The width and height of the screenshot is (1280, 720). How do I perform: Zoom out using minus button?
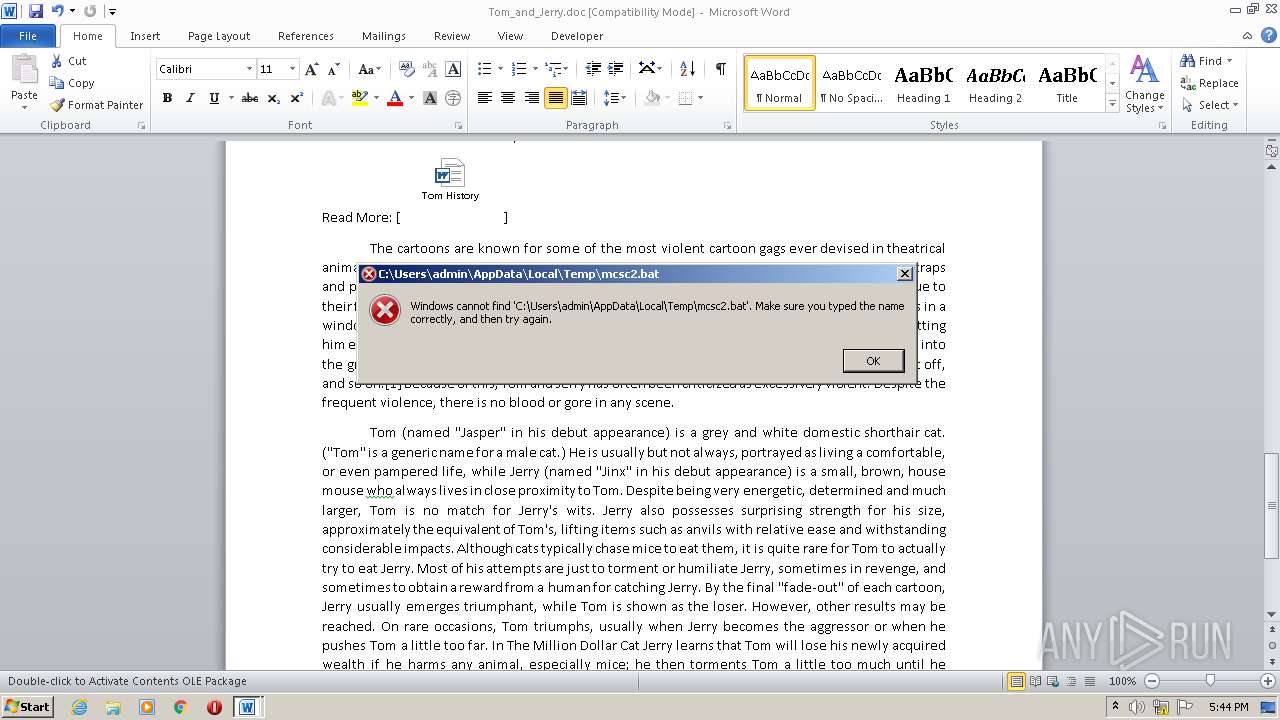click(1151, 681)
